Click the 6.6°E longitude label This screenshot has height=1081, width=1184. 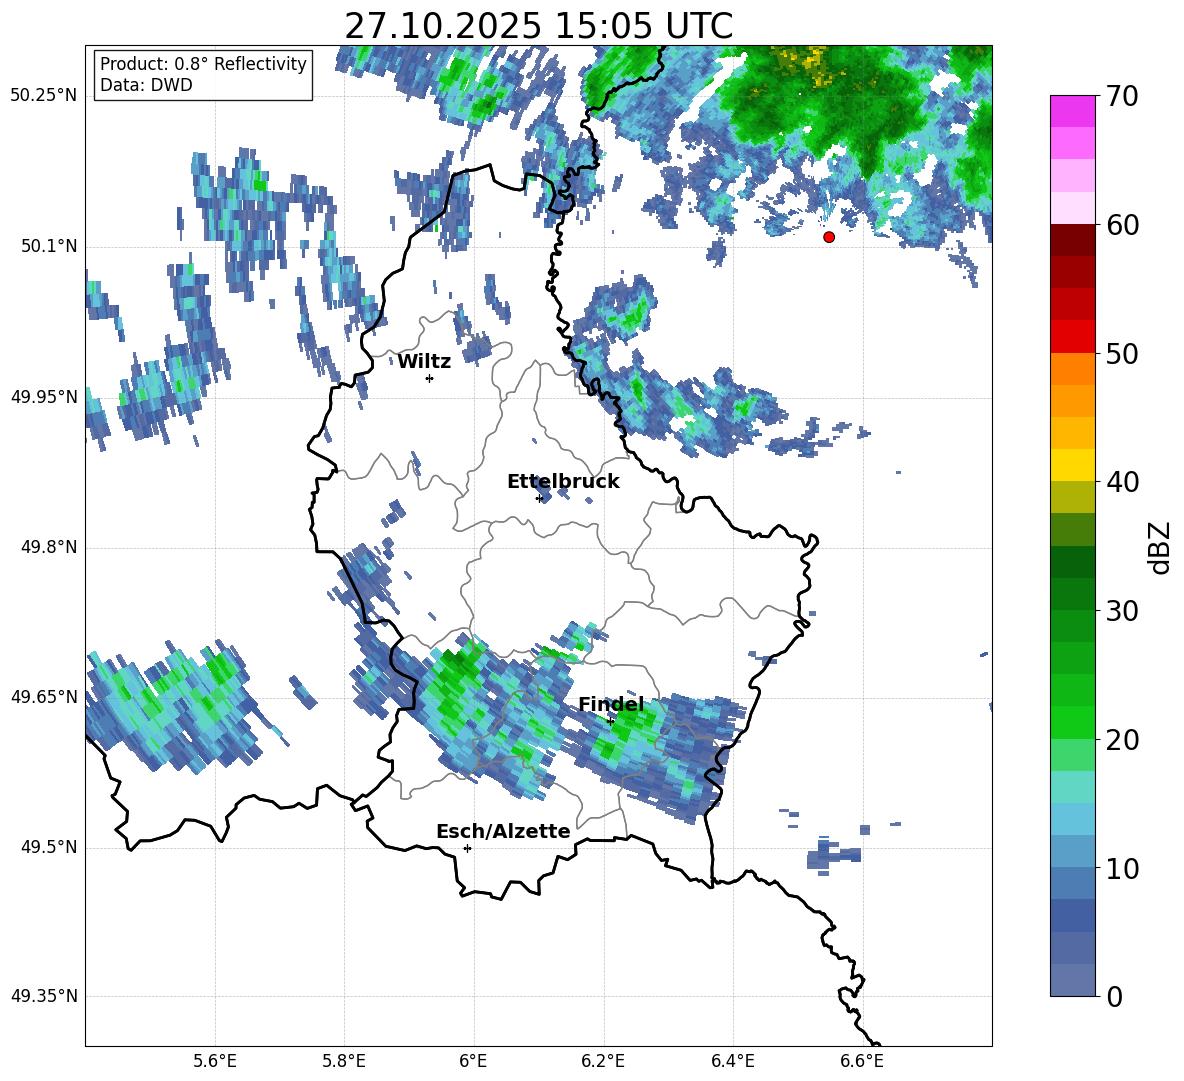pyautogui.click(x=862, y=1061)
